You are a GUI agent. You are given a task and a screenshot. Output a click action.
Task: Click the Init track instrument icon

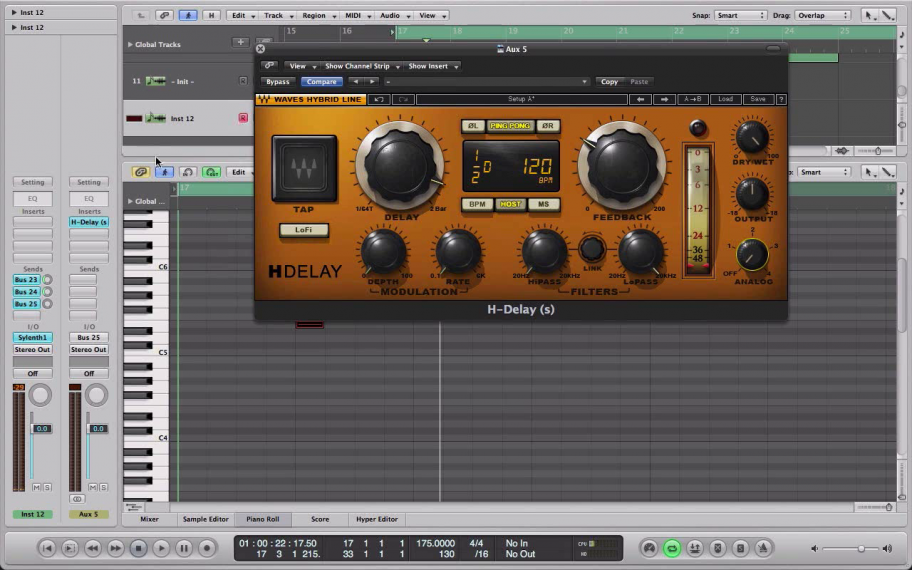coord(155,81)
